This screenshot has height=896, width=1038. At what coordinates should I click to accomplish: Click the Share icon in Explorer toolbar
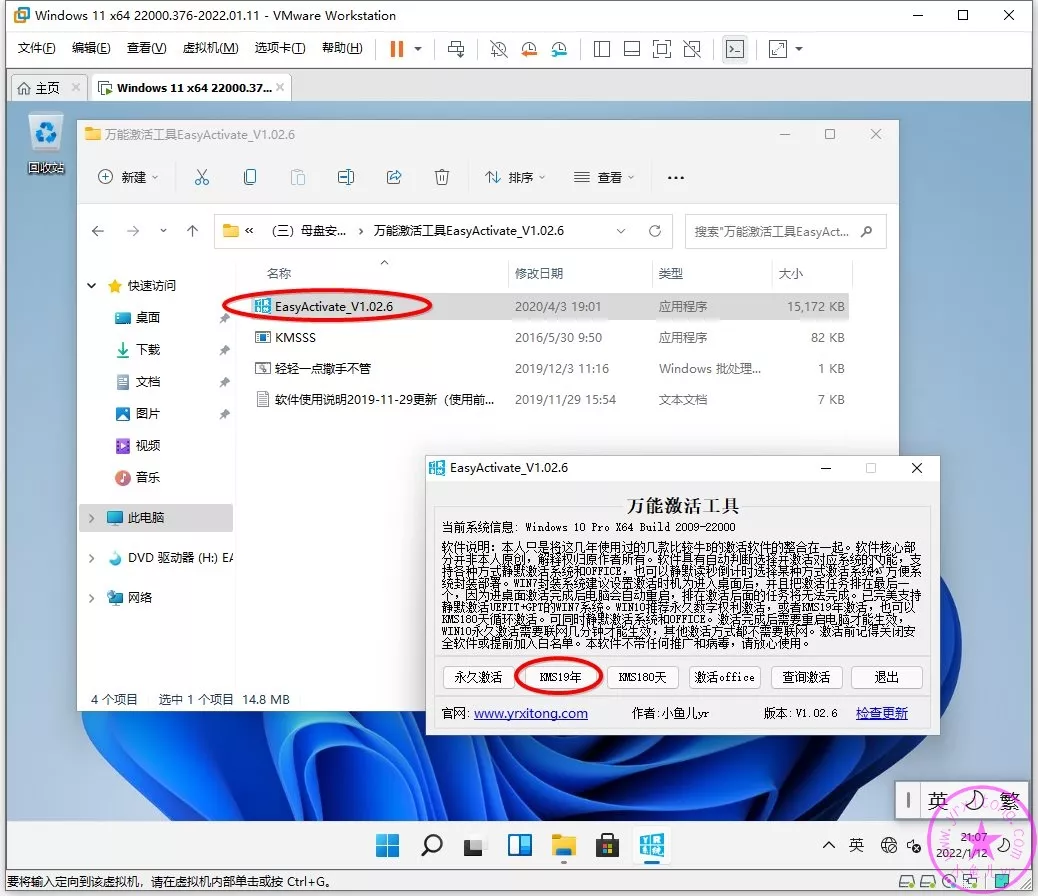click(393, 177)
